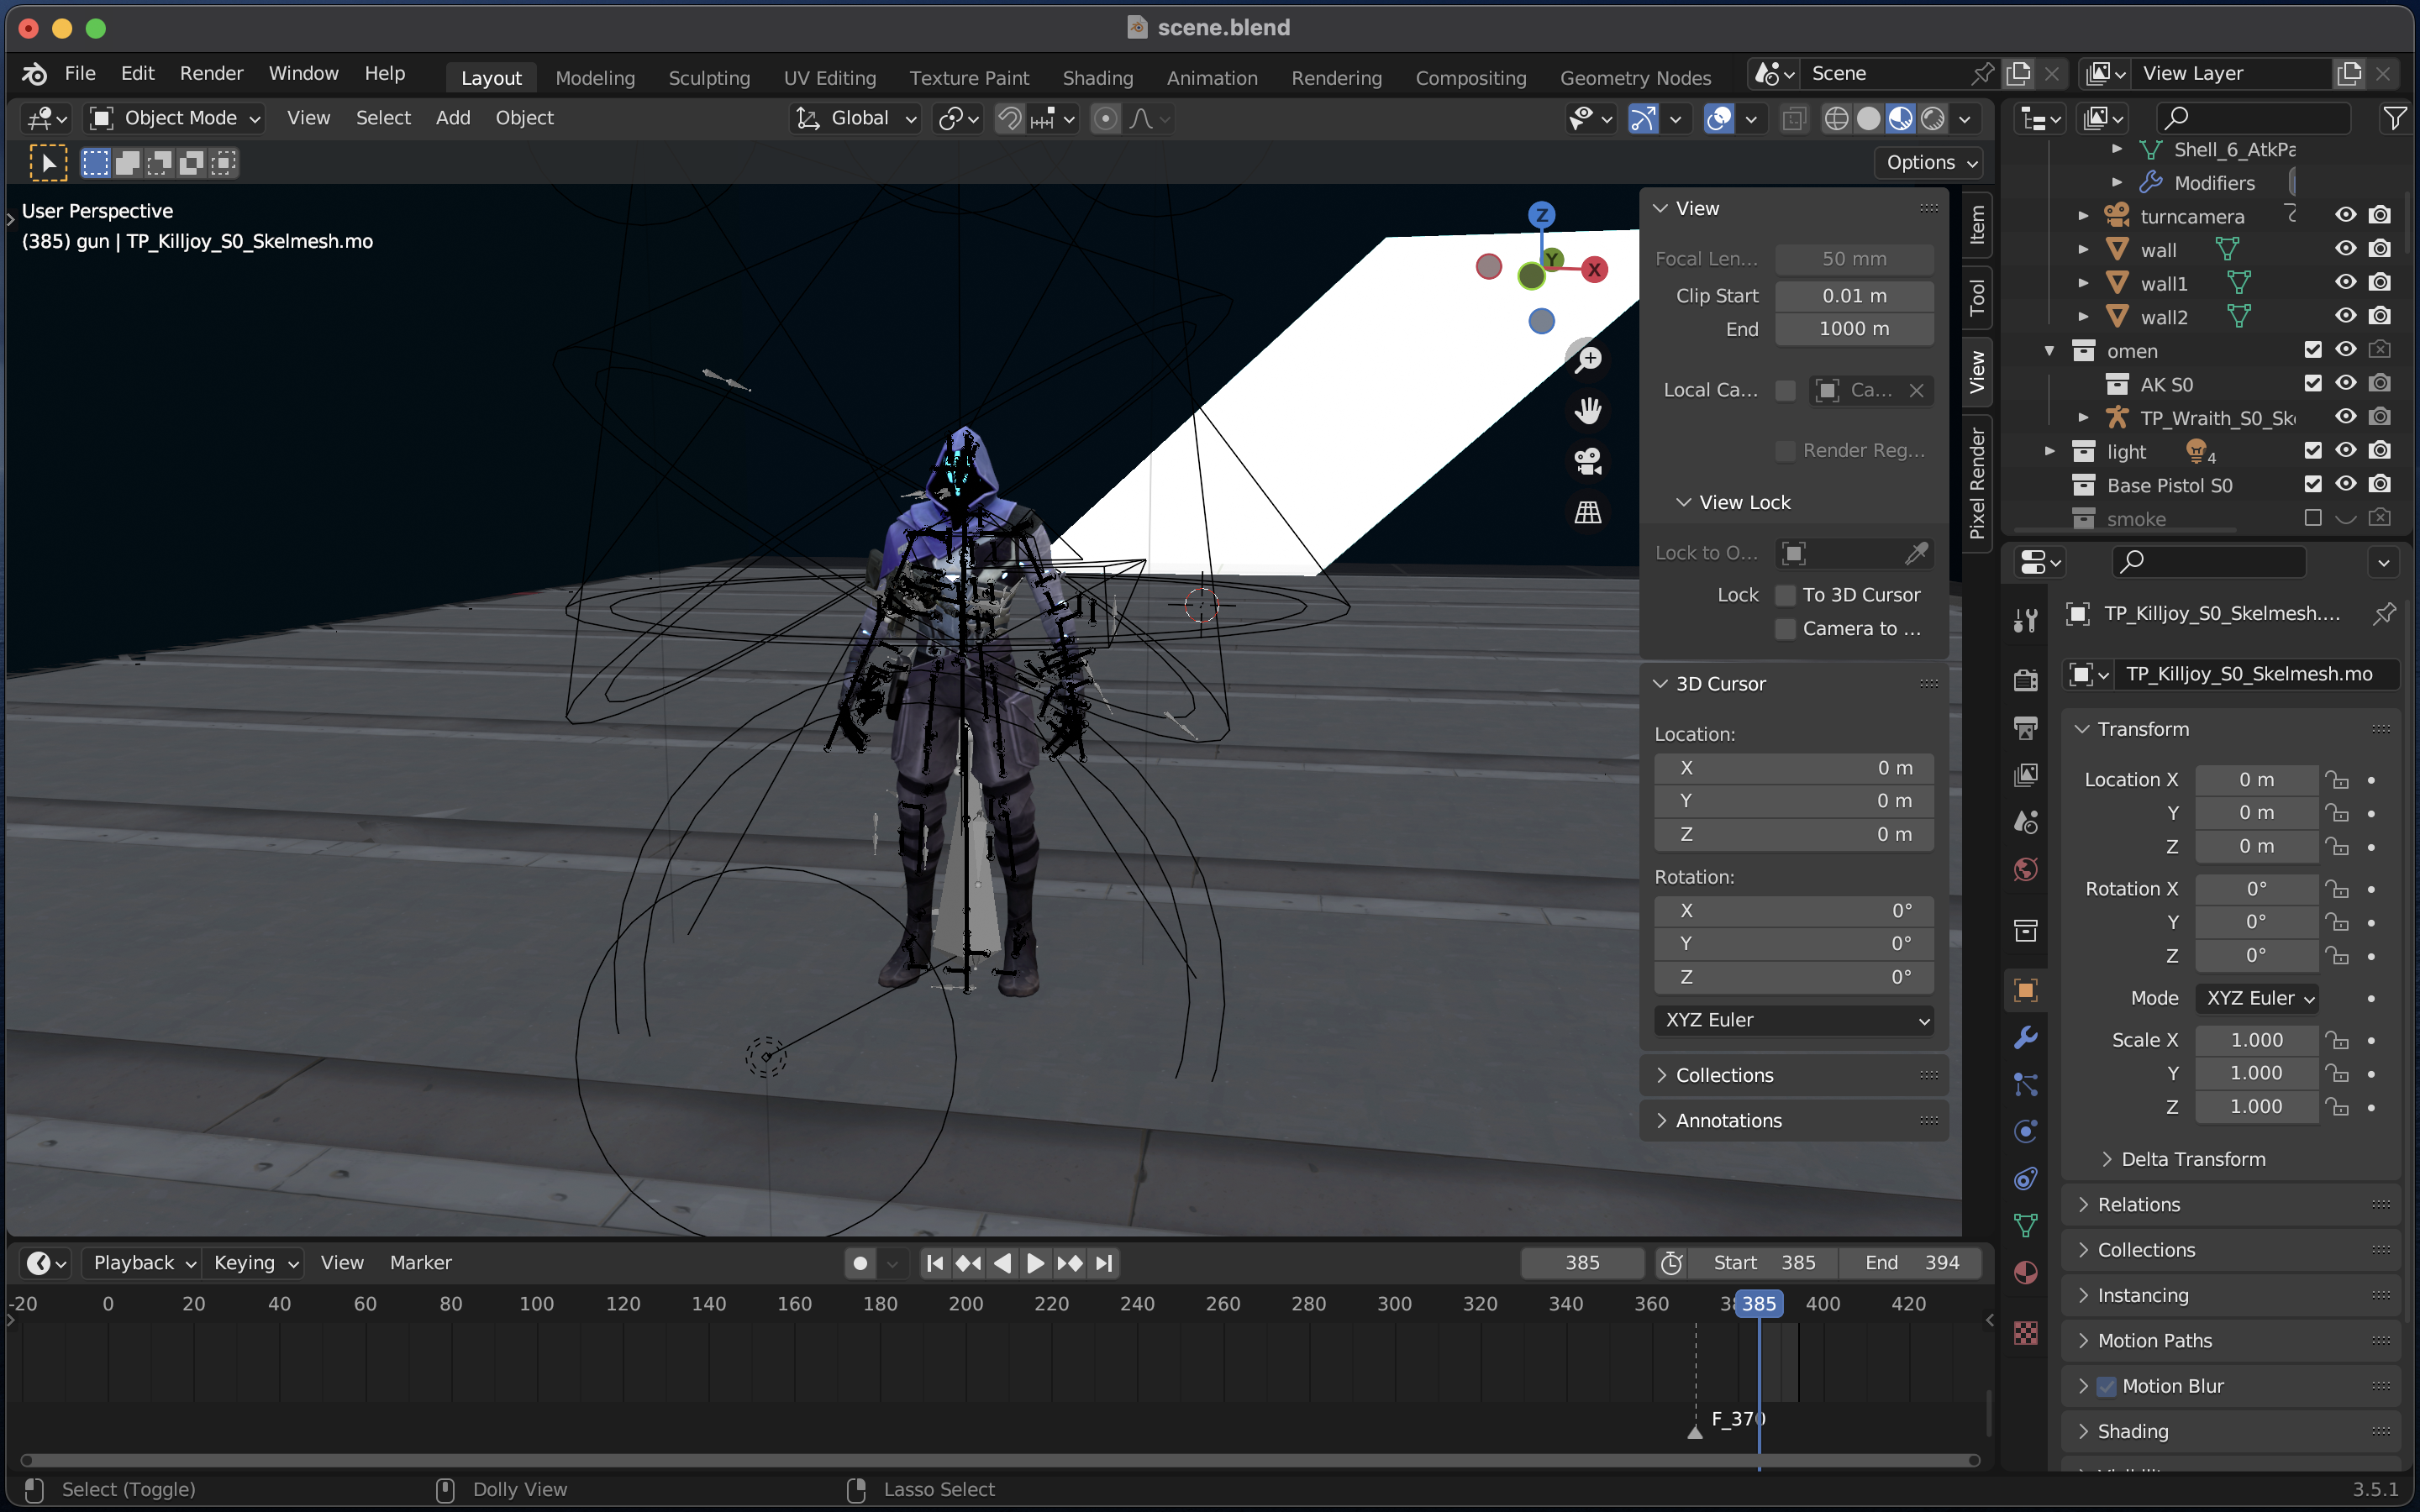Edit the Clip Start value field
Screen dimensions: 2420x1512
[x=1854, y=296]
